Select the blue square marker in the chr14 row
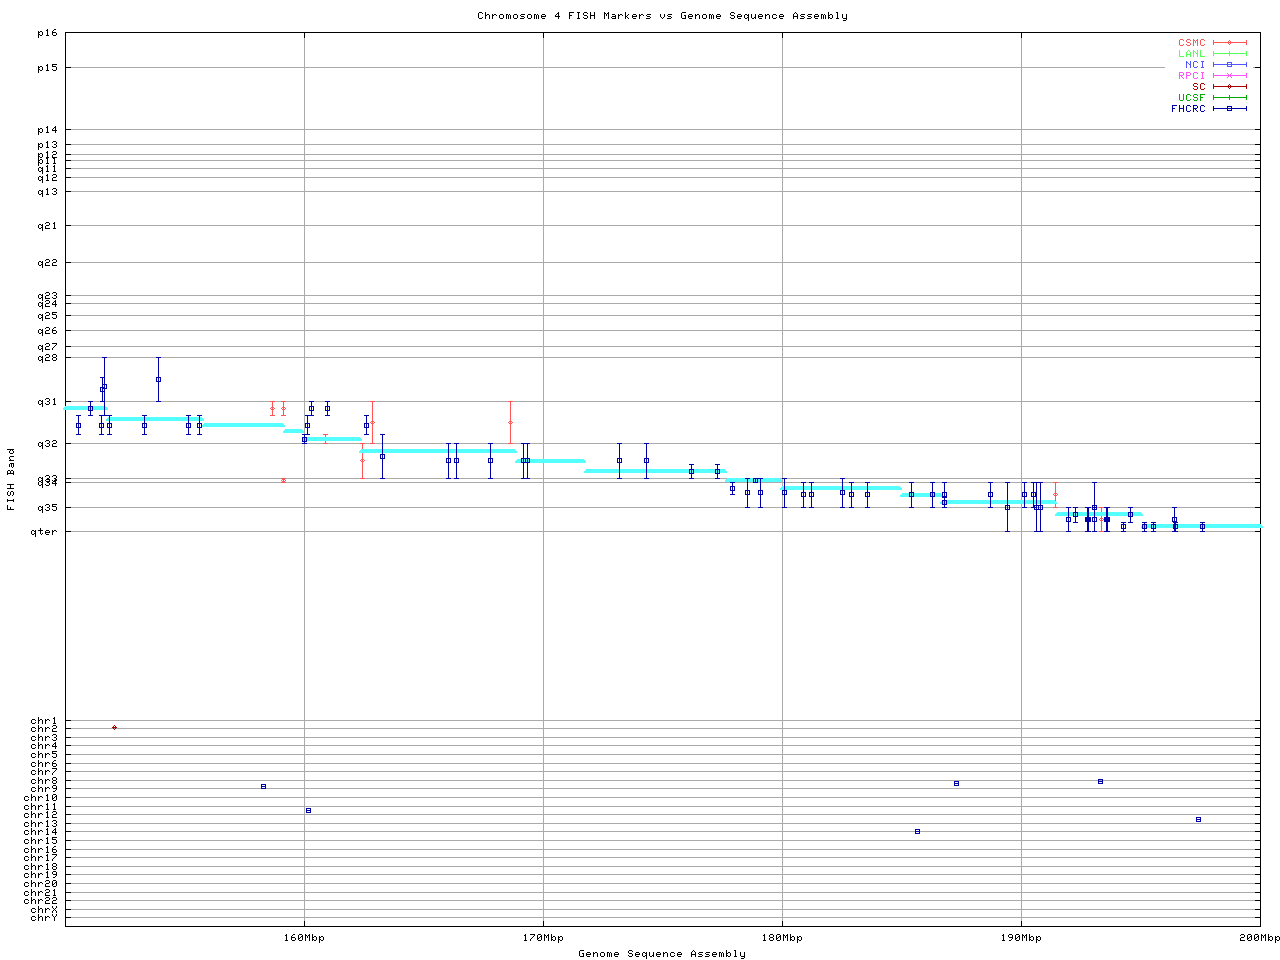Image resolution: width=1280 pixels, height=960 pixels. [917, 831]
